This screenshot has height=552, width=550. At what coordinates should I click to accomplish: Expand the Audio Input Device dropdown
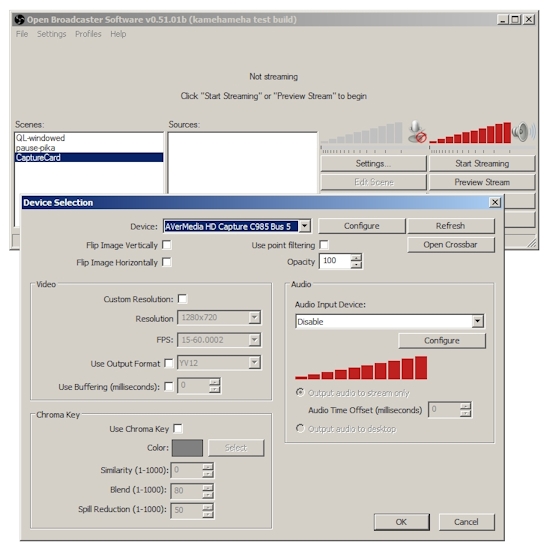pyautogui.click(x=477, y=321)
